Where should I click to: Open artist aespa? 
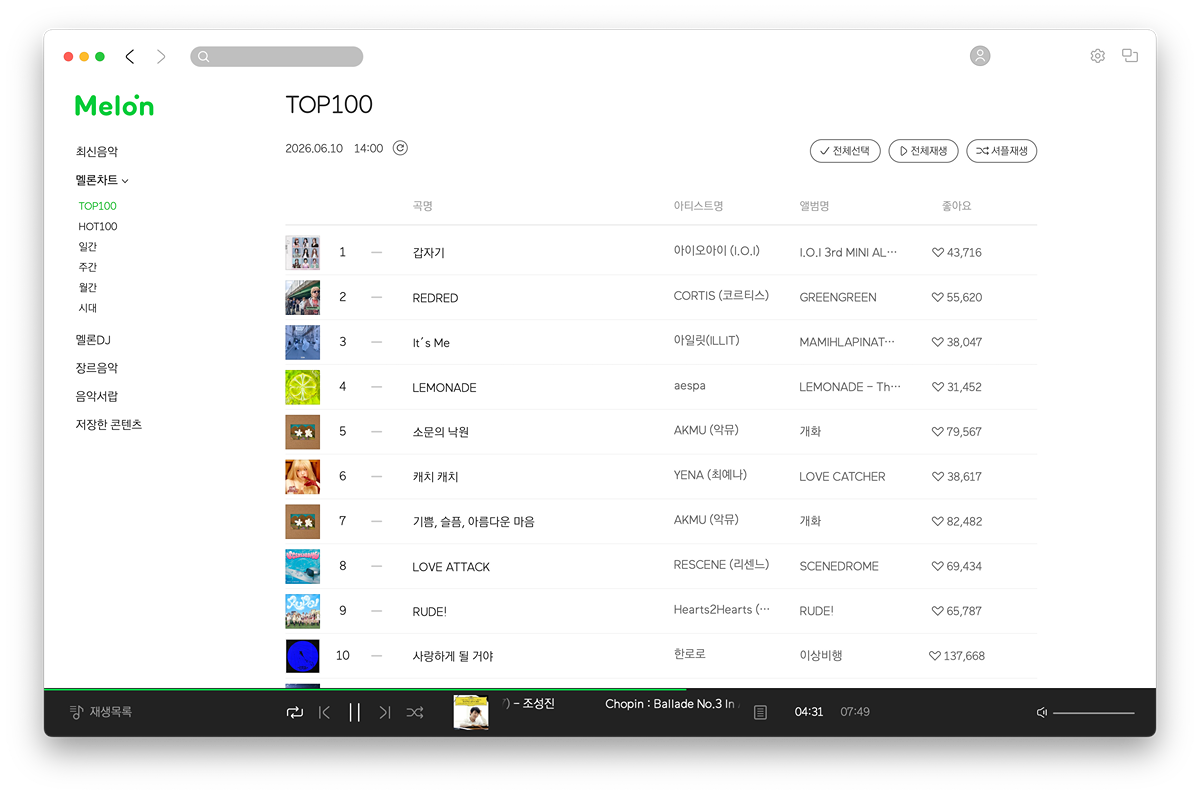(690, 385)
